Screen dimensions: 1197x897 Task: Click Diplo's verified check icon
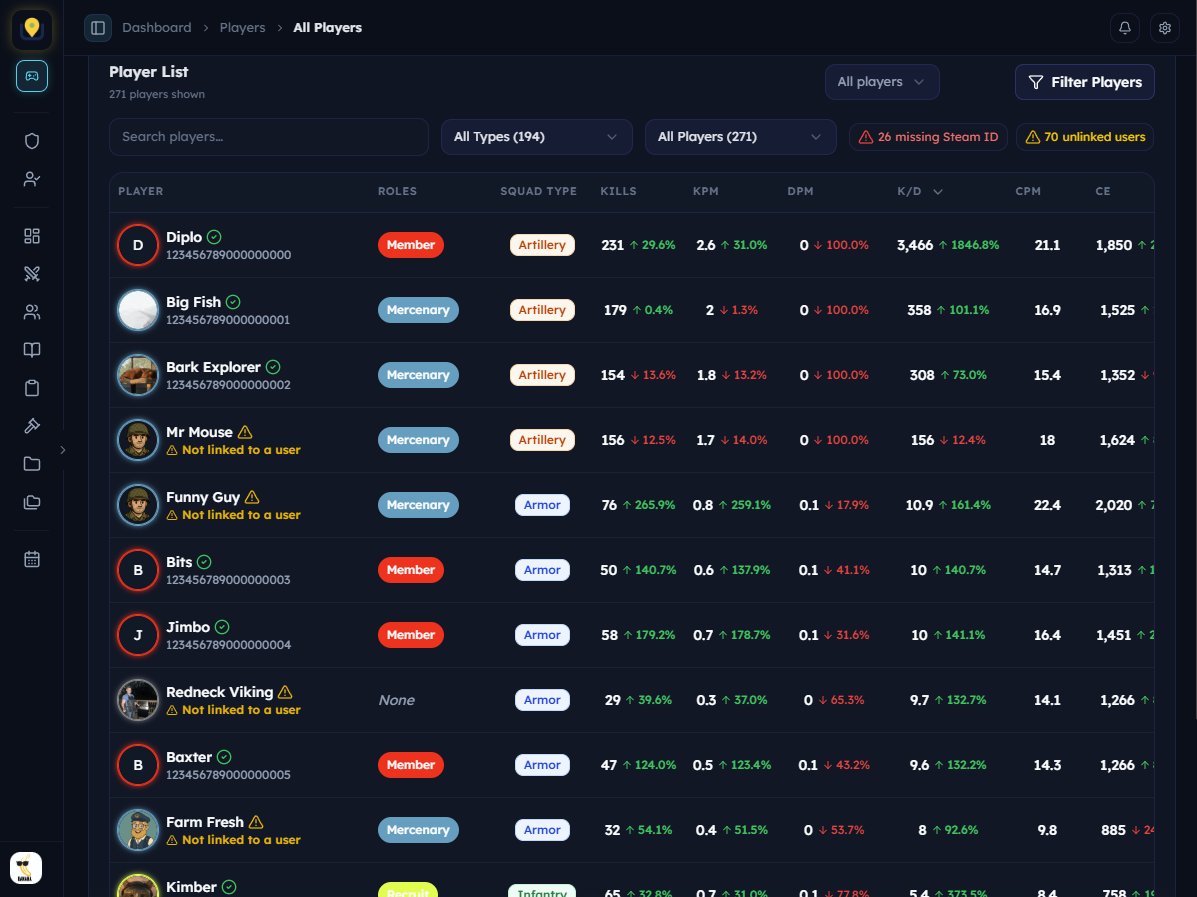pos(215,237)
